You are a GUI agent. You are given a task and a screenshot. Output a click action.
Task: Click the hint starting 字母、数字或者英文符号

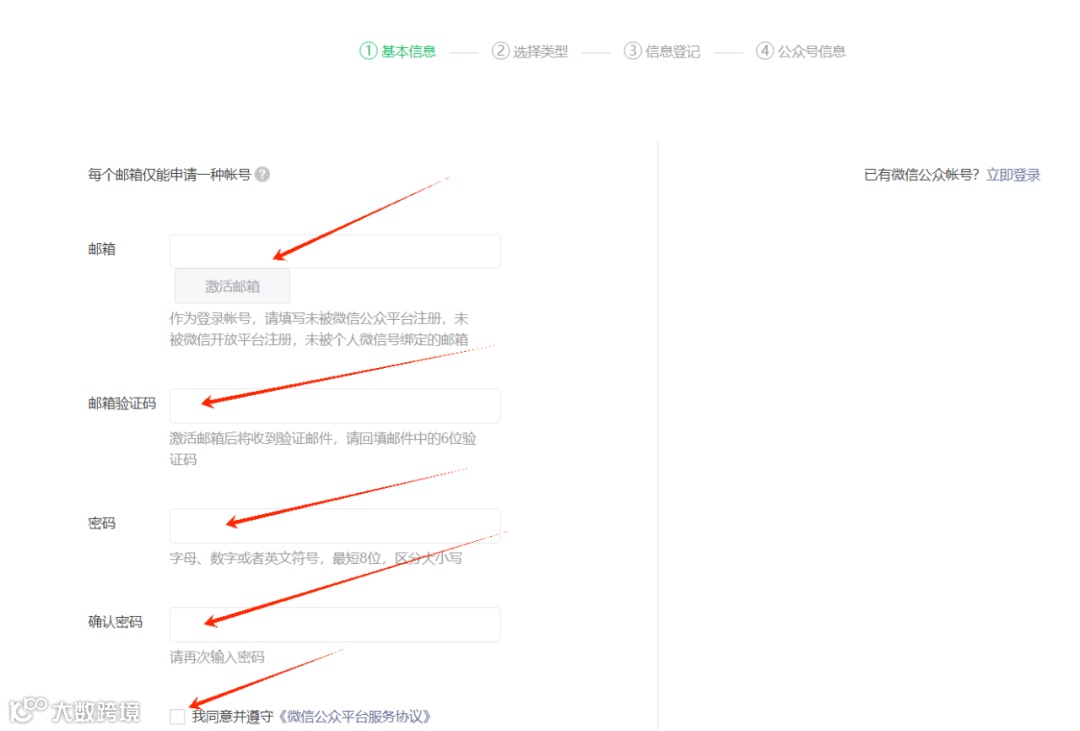[316, 558]
